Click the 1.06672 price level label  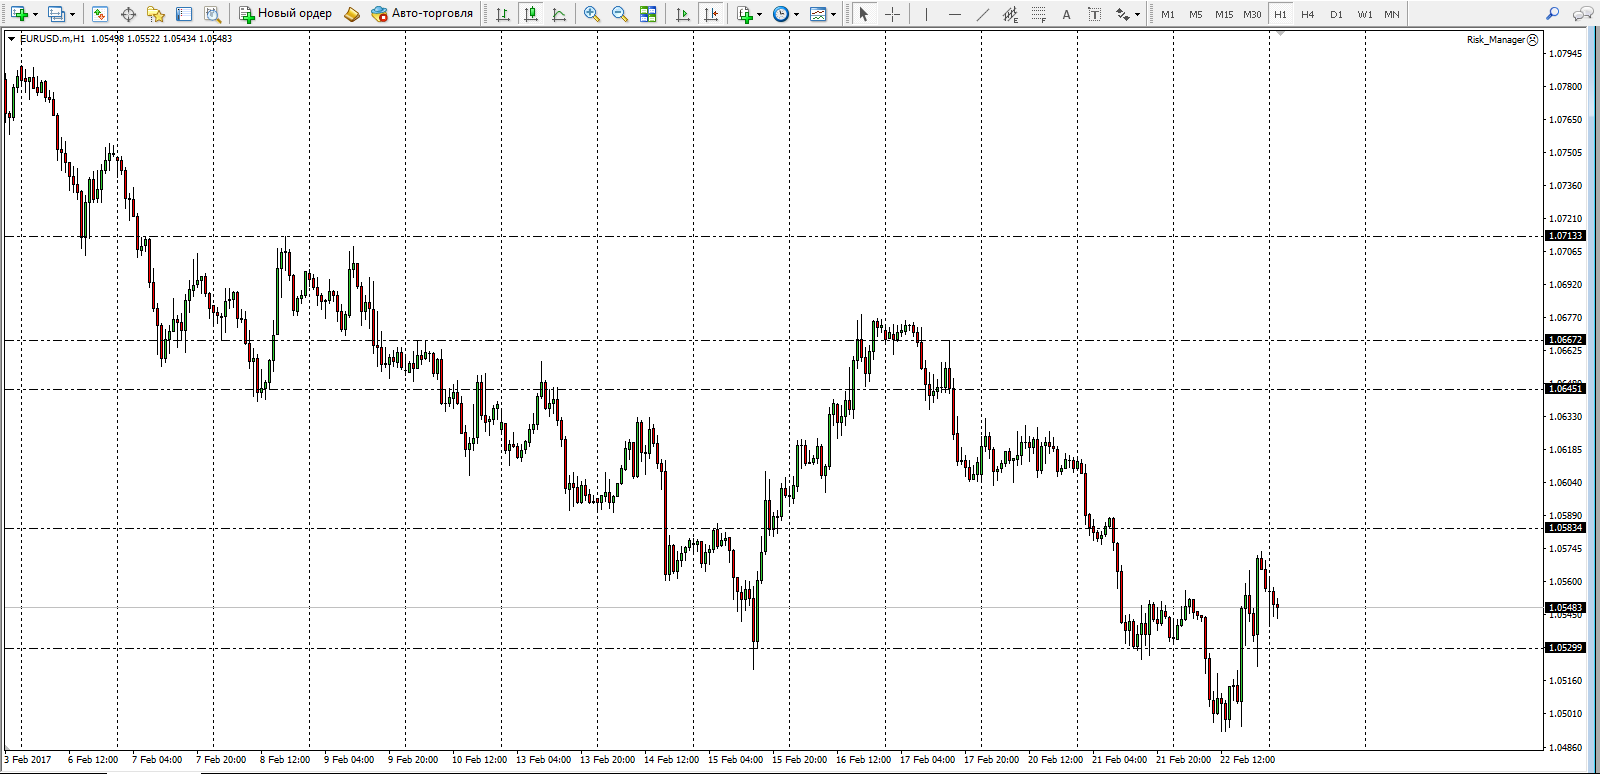point(1566,340)
